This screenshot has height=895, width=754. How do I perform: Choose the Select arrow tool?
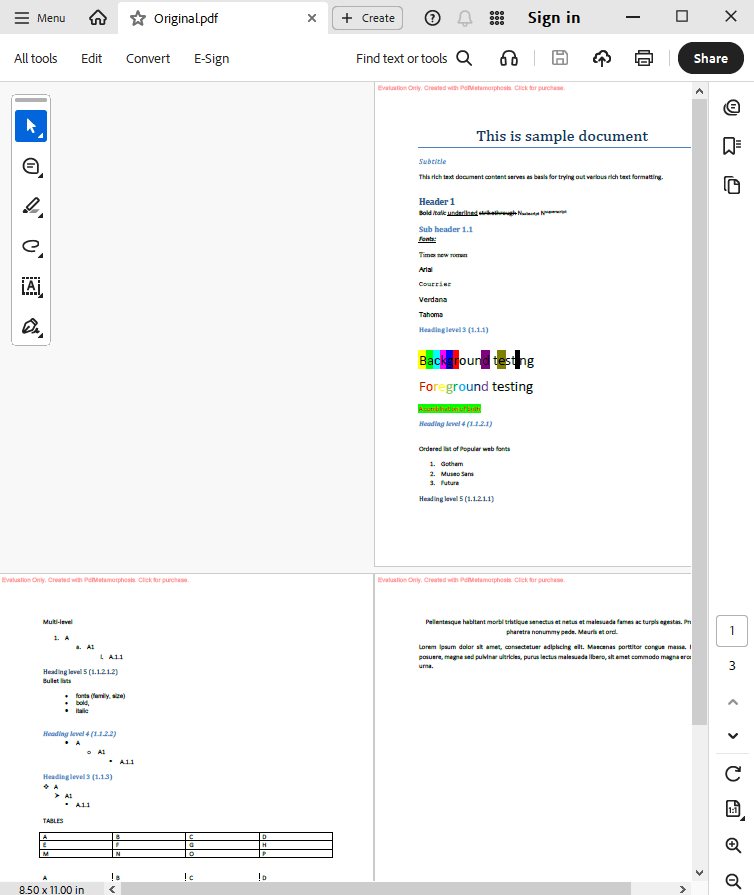[31, 126]
